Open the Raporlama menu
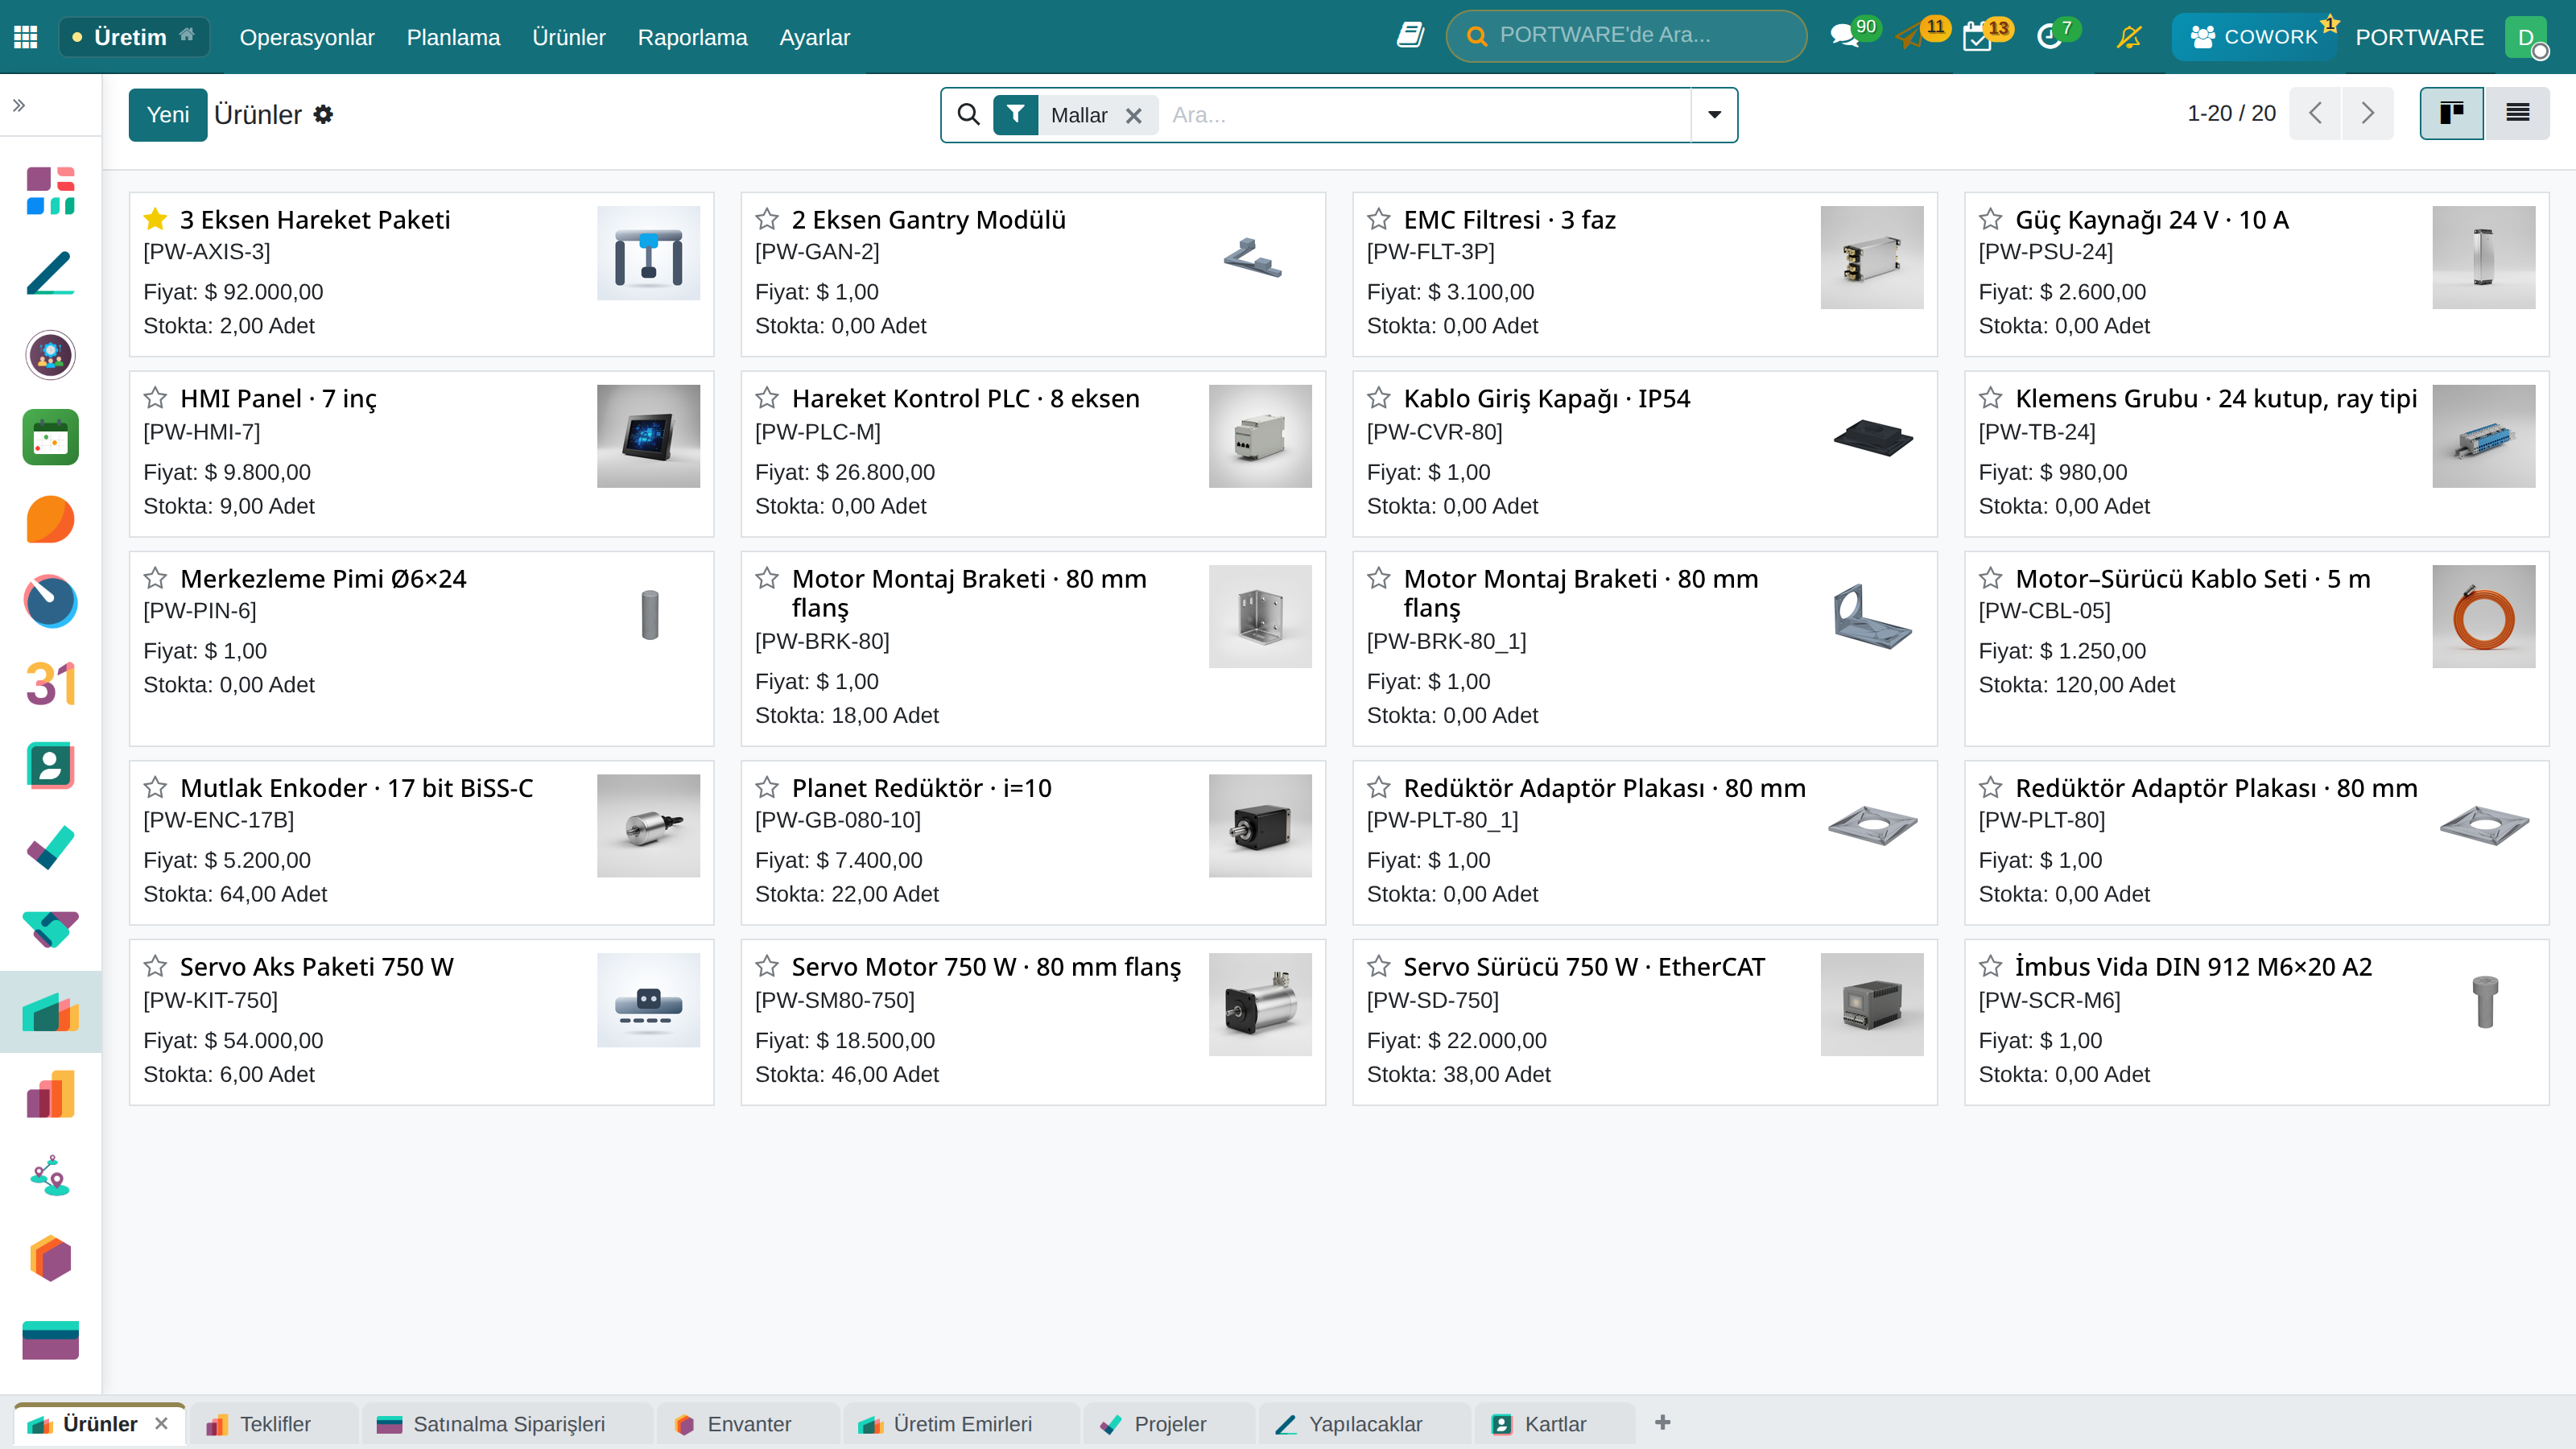Image resolution: width=2576 pixels, height=1449 pixels. click(x=692, y=37)
